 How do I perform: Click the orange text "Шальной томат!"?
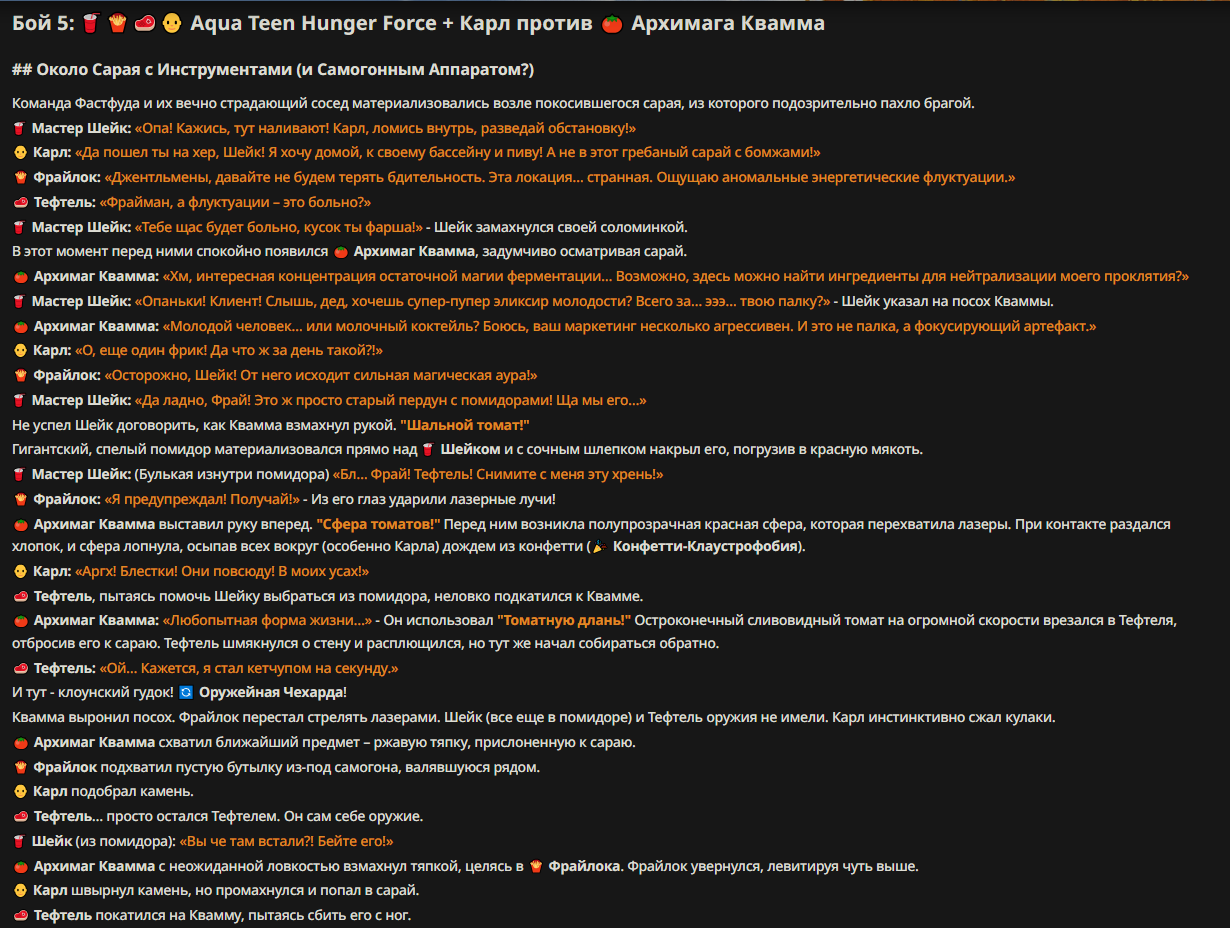465,425
